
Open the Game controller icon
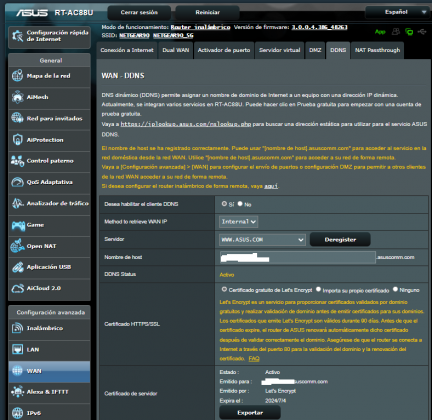coord(18,225)
